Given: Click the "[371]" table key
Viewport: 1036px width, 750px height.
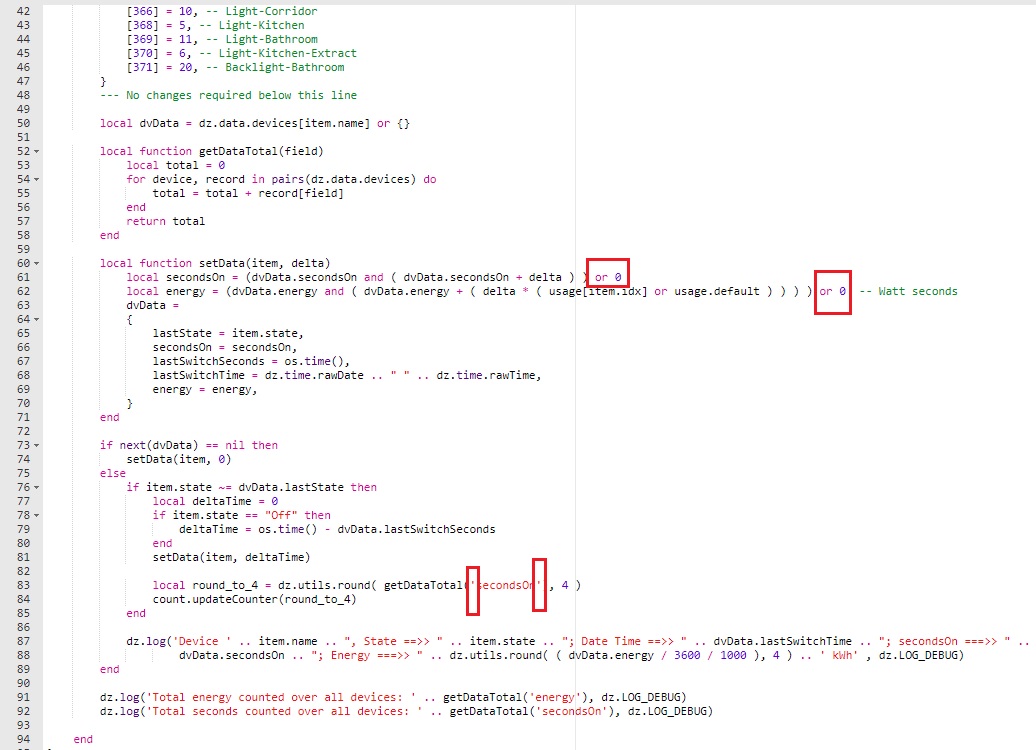Looking at the screenshot, I should pos(143,67).
